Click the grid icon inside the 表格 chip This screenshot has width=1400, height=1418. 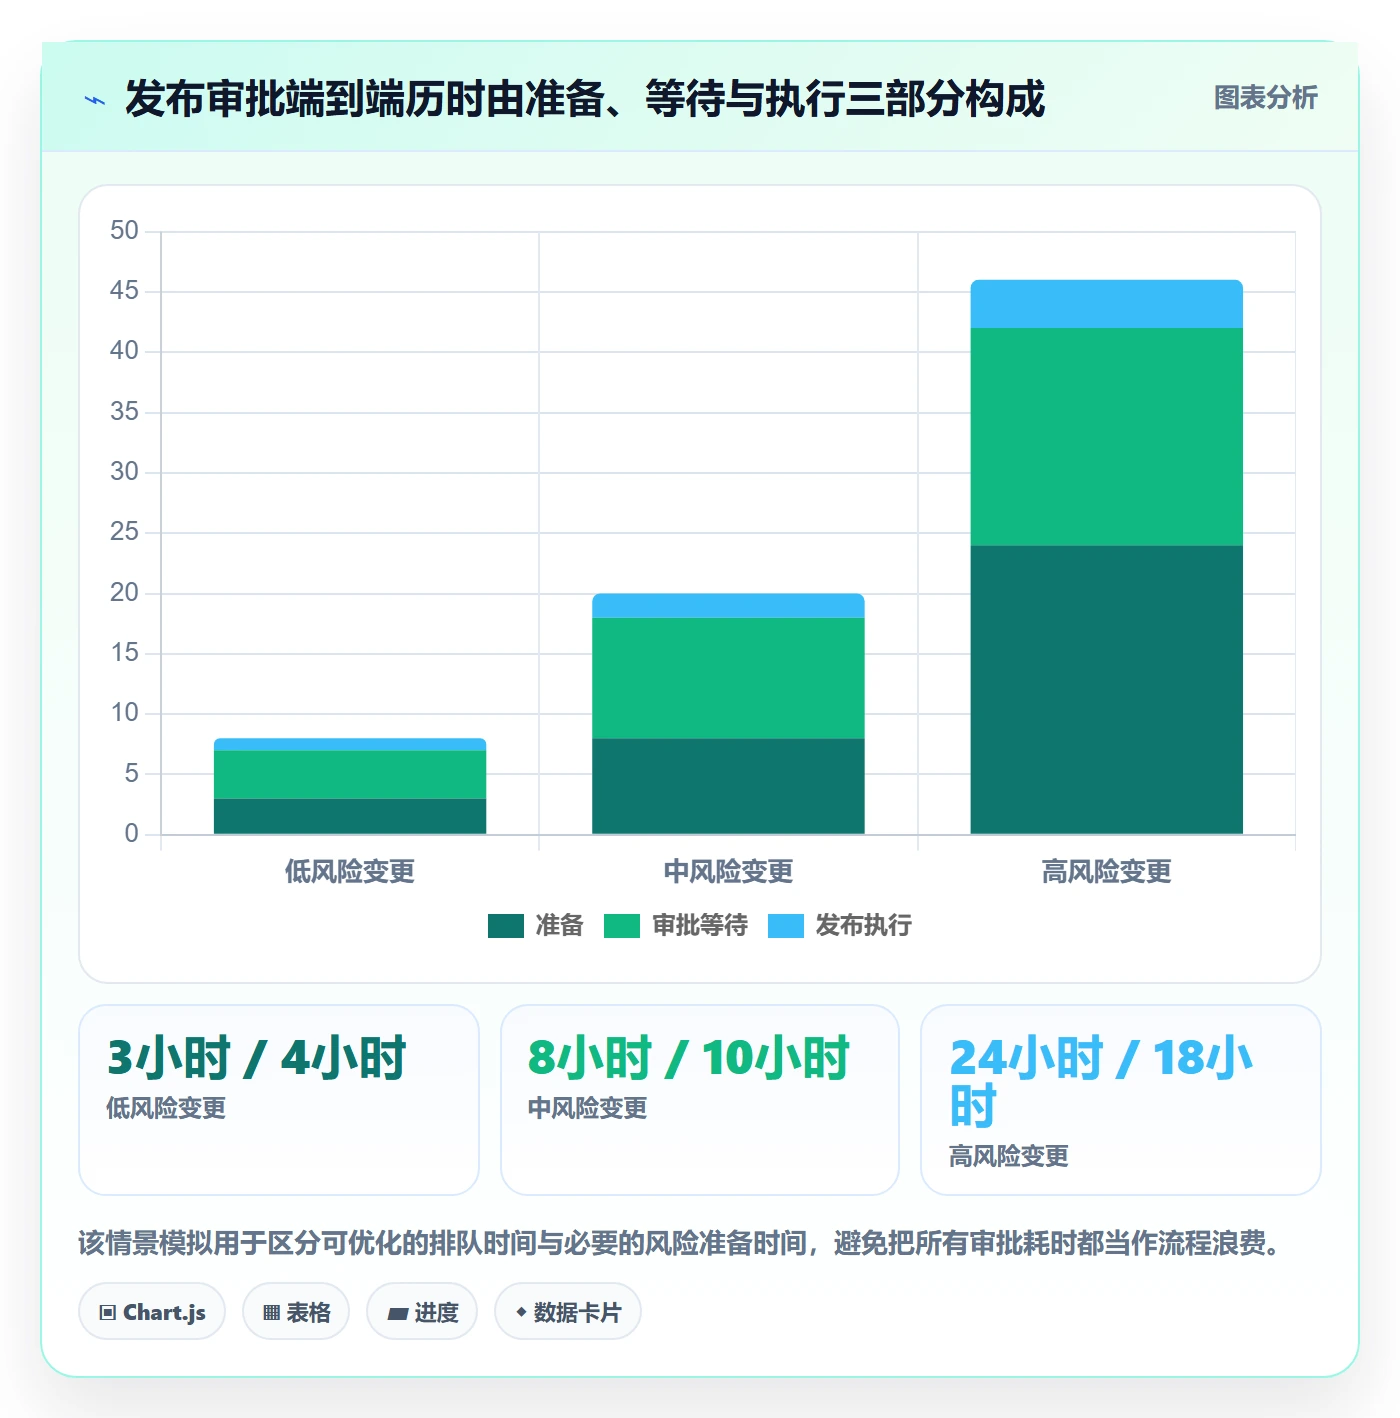pos(271,1313)
